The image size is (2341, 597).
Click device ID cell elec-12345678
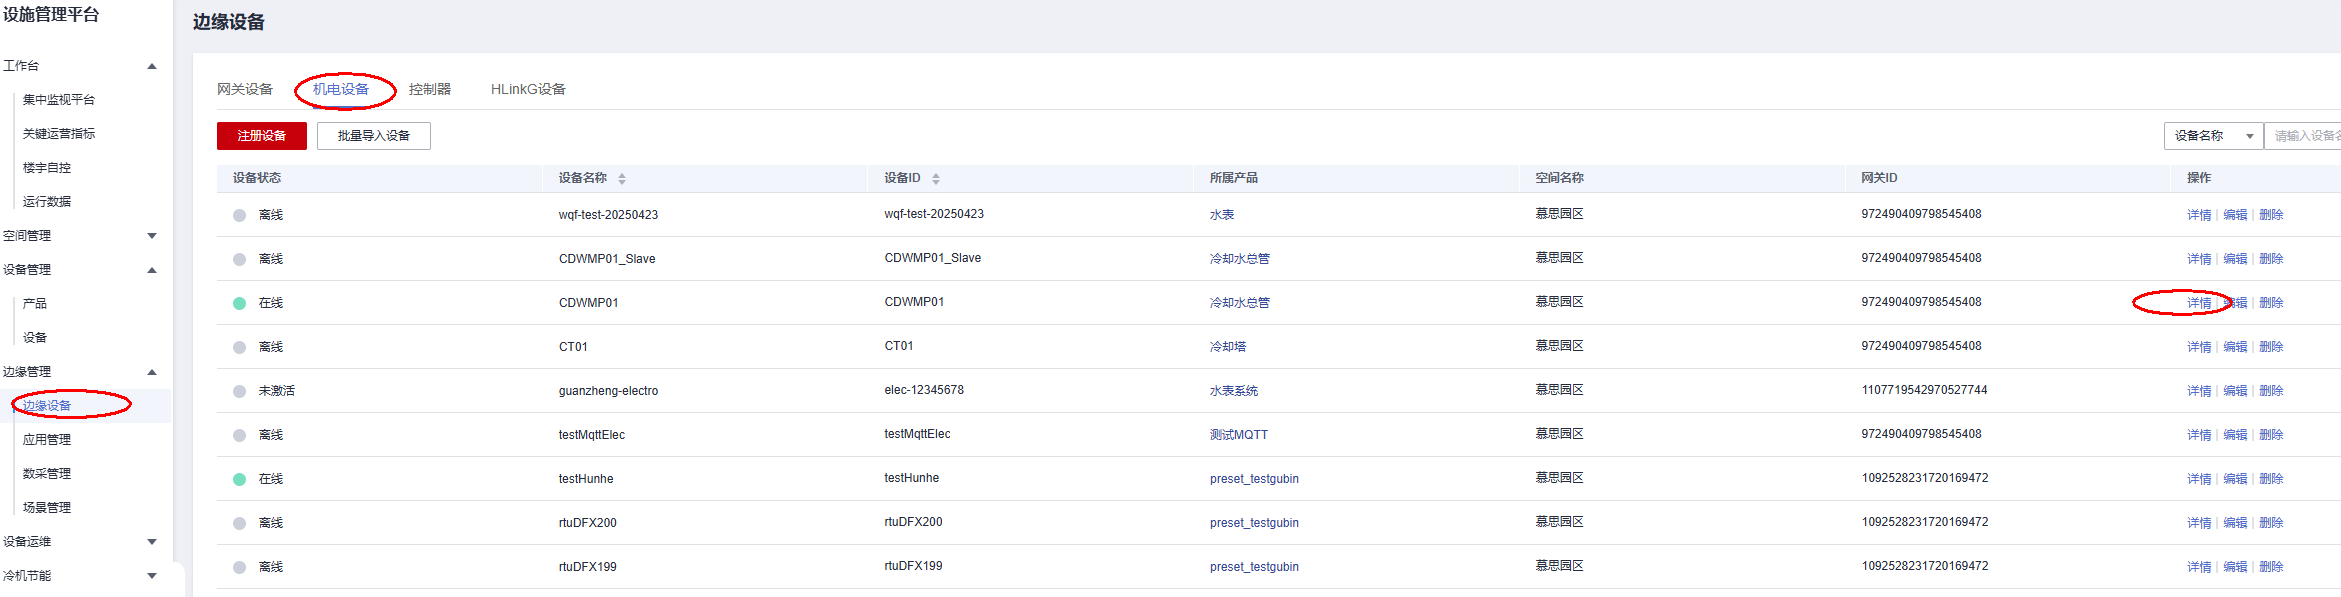[924, 390]
